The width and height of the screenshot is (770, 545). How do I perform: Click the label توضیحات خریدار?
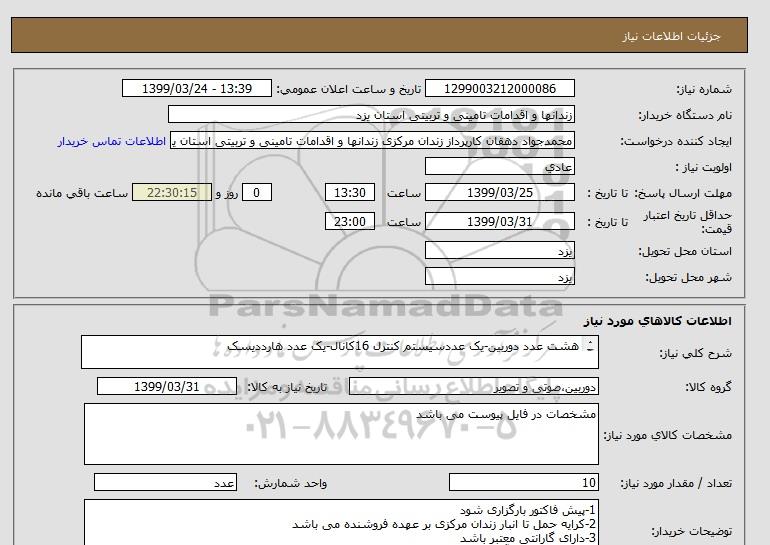pyautogui.click(x=691, y=531)
